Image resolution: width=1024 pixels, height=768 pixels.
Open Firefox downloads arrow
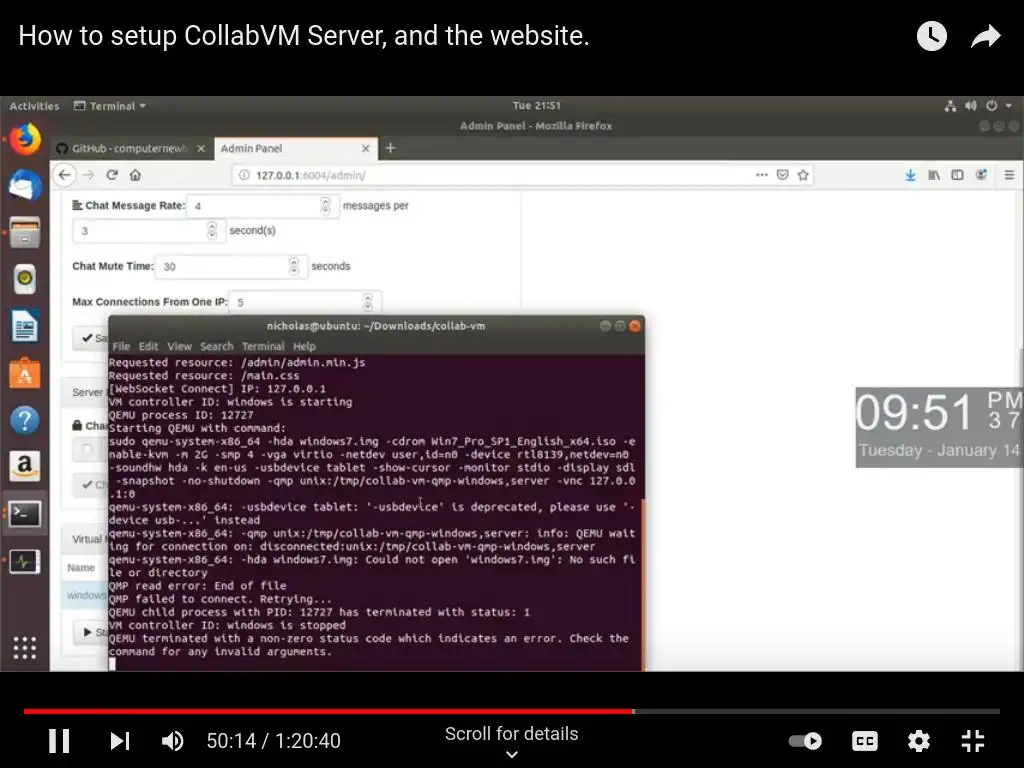[910, 174]
